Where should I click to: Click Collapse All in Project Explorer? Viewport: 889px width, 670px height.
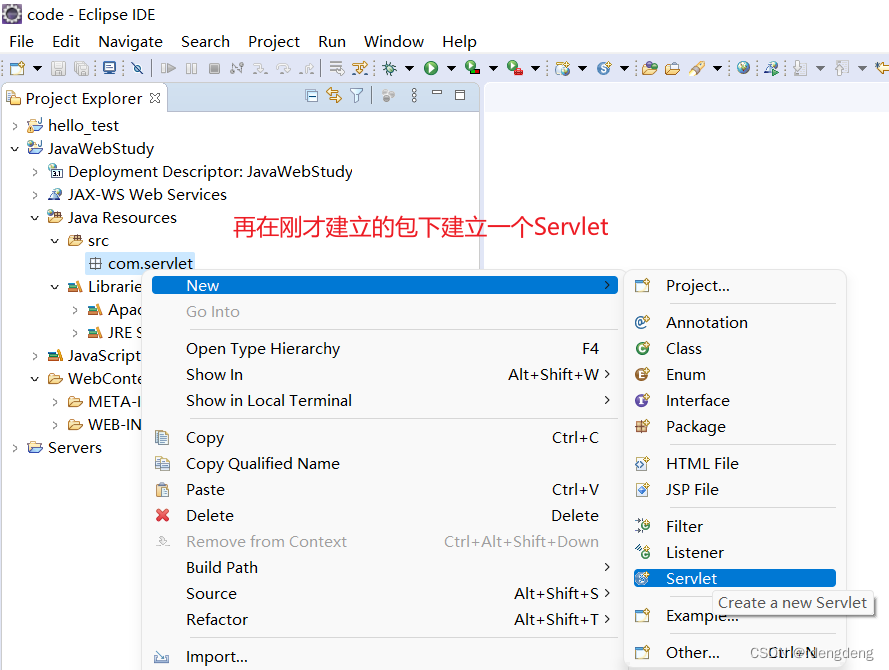pos(311,96)
